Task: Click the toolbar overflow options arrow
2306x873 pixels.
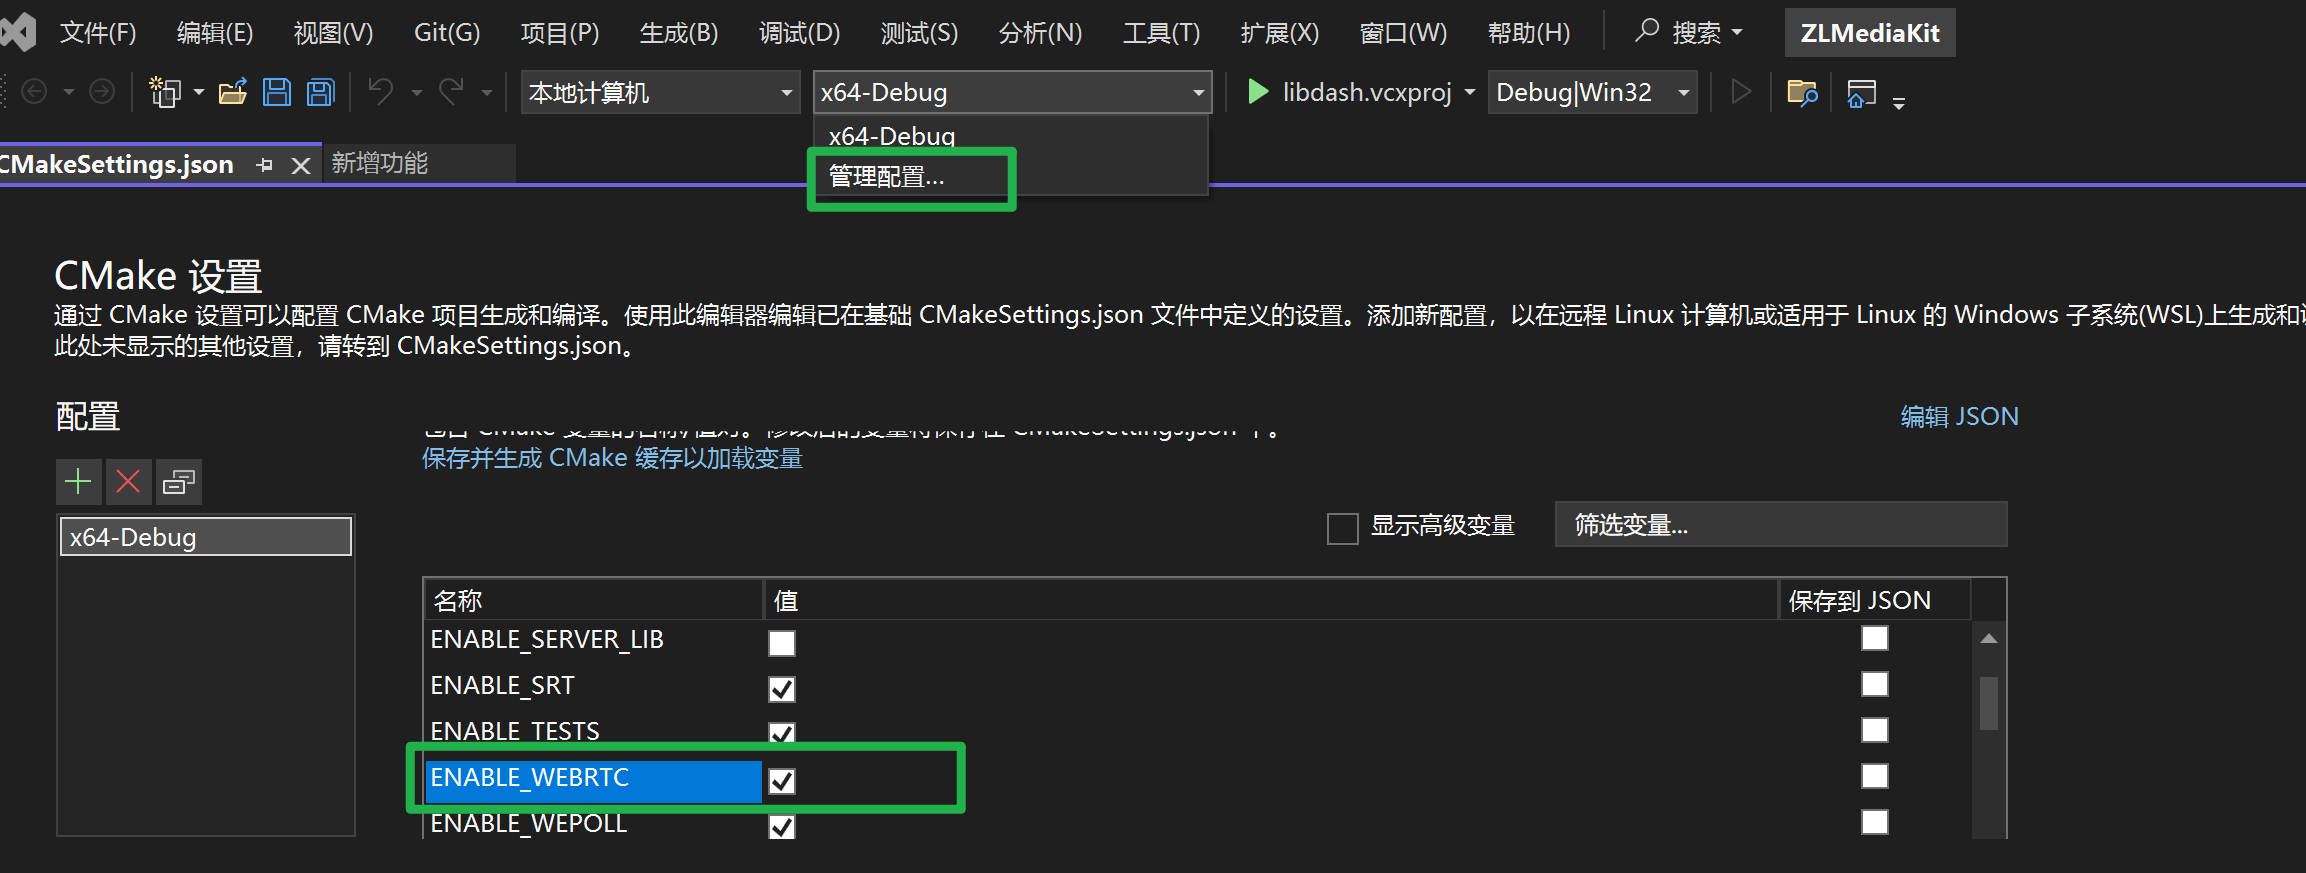Action: [1899, 101]
